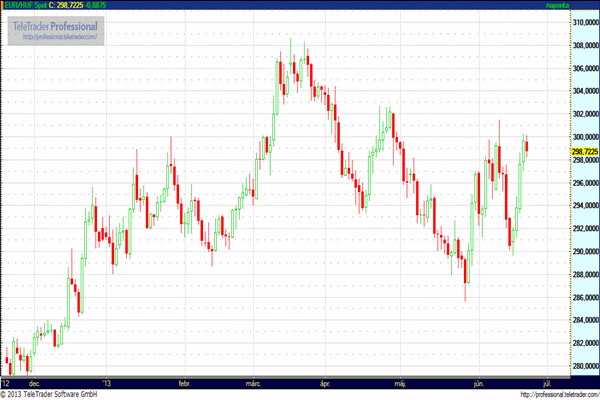
Task: Select the 'jún.' month label on time axis
Action: coord(477,382)
